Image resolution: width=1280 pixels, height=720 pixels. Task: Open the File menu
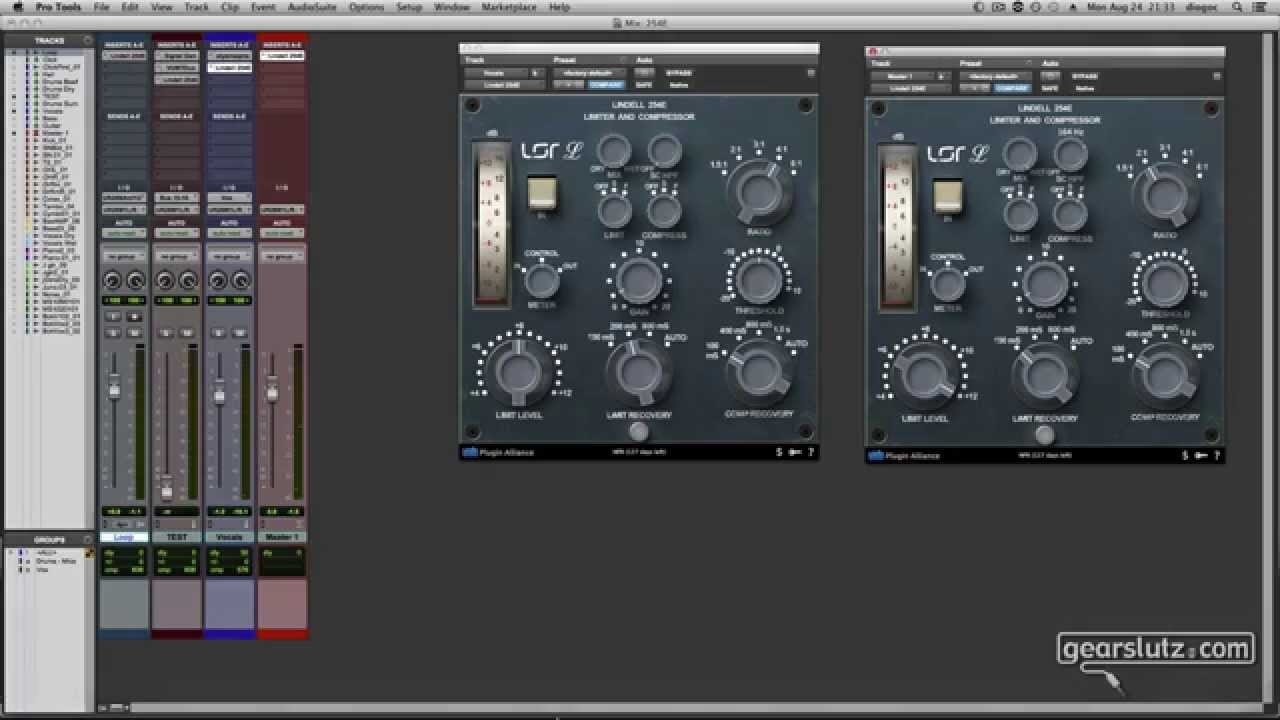[101, 7]
